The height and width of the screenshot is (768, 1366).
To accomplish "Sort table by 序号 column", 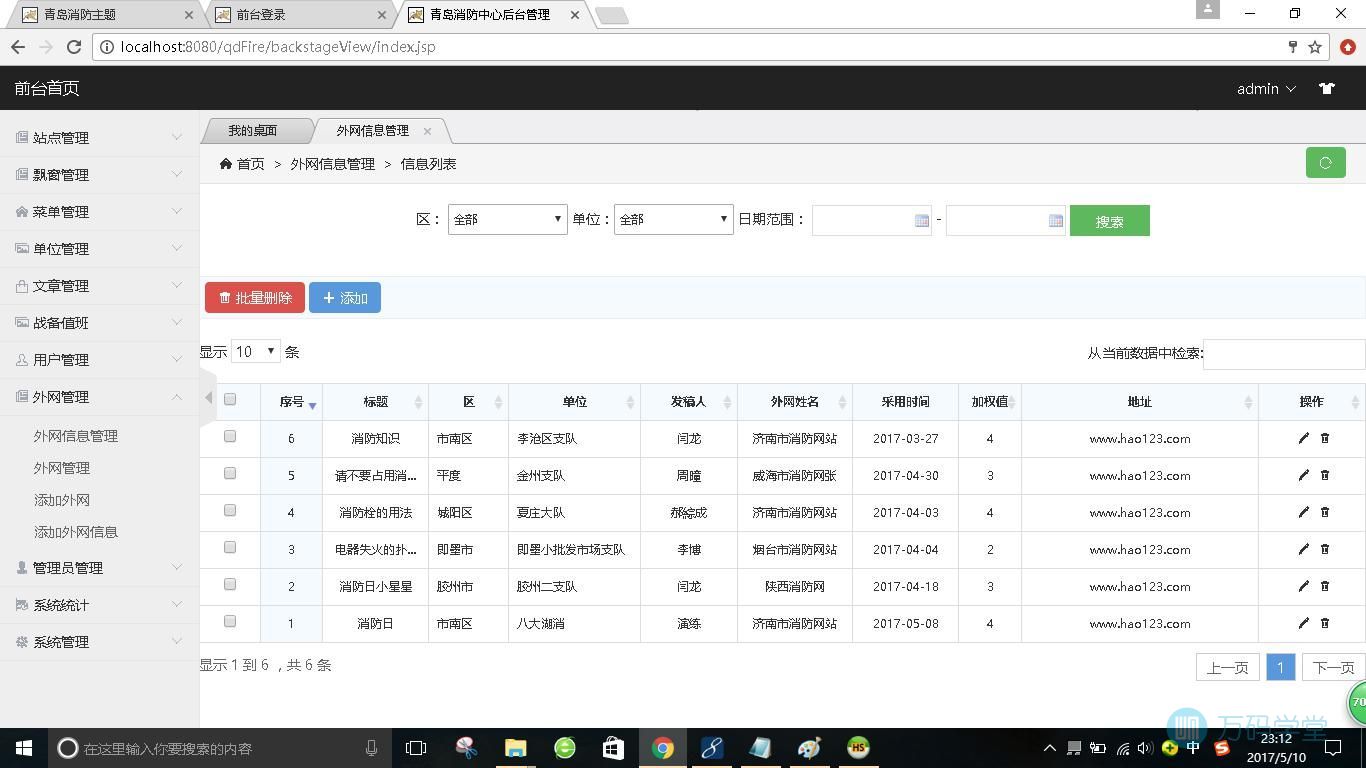I will (x=291, y=402).
